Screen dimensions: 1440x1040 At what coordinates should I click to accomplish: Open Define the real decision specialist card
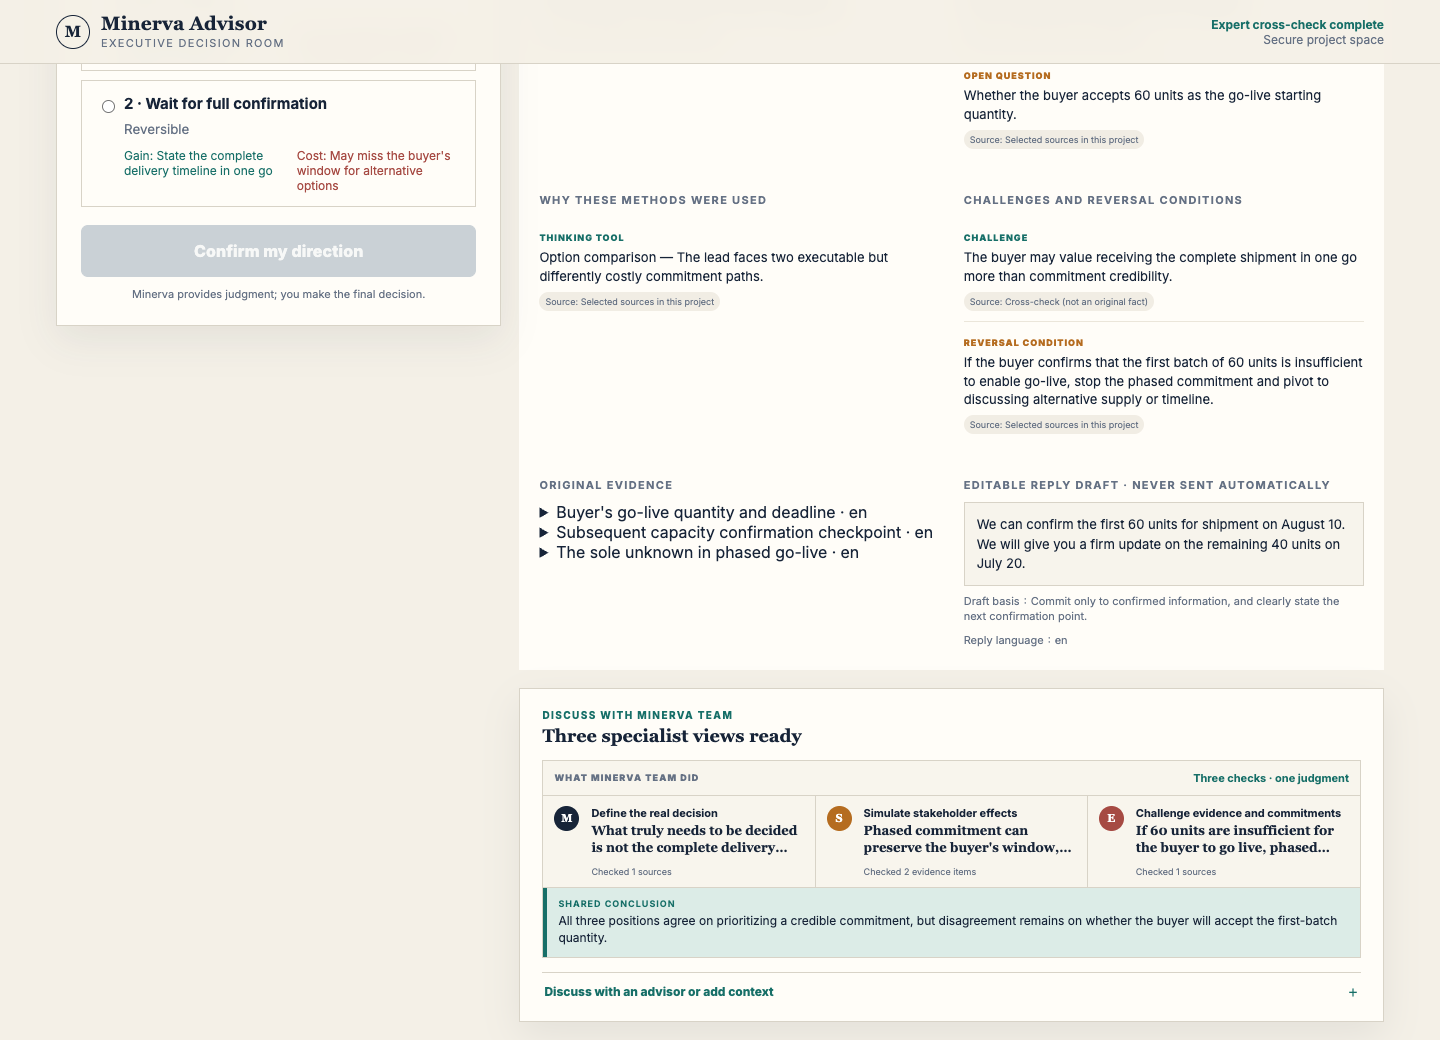679,841
